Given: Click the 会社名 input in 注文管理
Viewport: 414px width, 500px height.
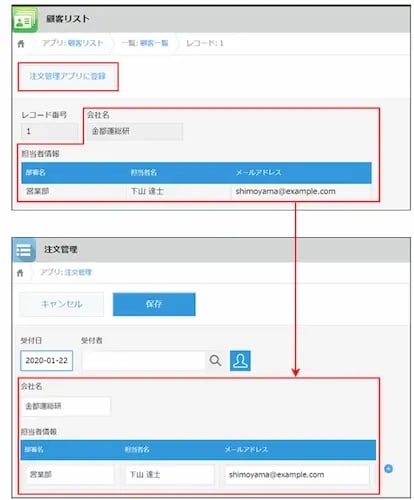Looking at the screenshot, I should click(x=66, y=406).
